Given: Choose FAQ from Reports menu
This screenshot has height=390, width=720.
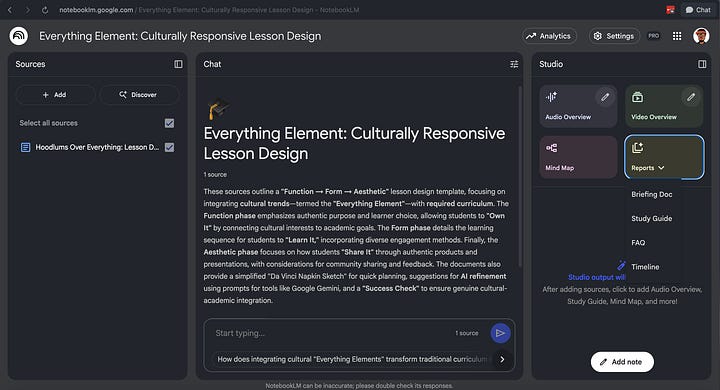Looking at the screenshot, I should (638, 243).
